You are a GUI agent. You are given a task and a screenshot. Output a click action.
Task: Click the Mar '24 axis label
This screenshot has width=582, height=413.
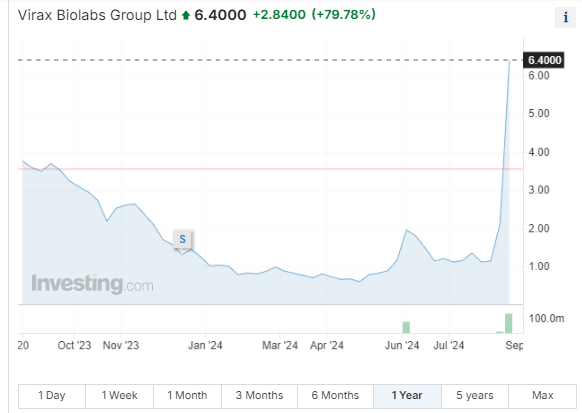280,345
